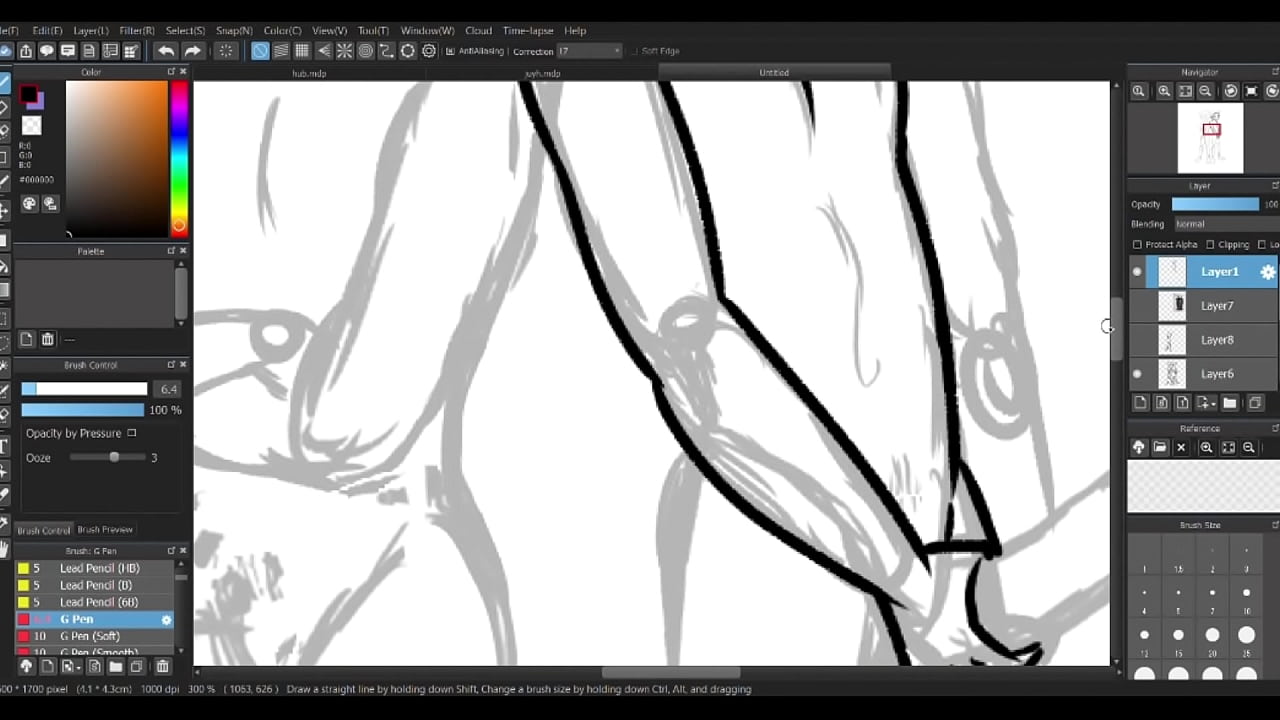Toggle the Protect Alpha checkbox
Image resolution: width=1280 pixels, height=720 pixels.
1137,244
